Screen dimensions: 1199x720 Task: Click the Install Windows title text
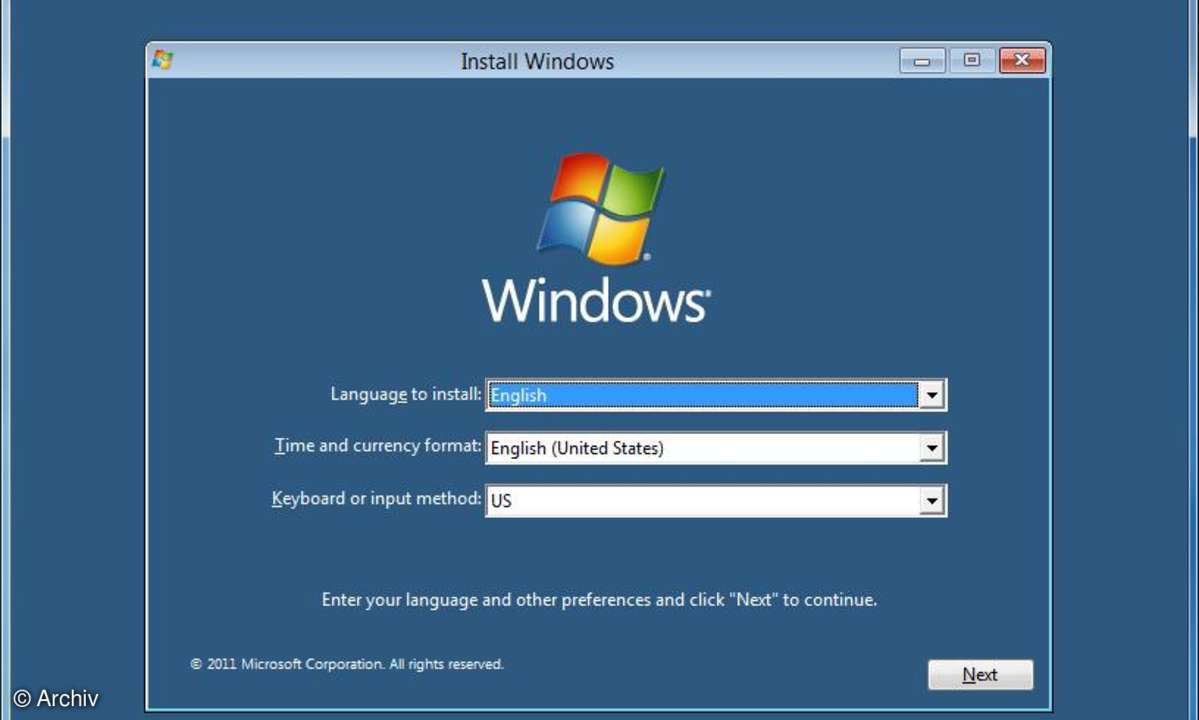538,61
